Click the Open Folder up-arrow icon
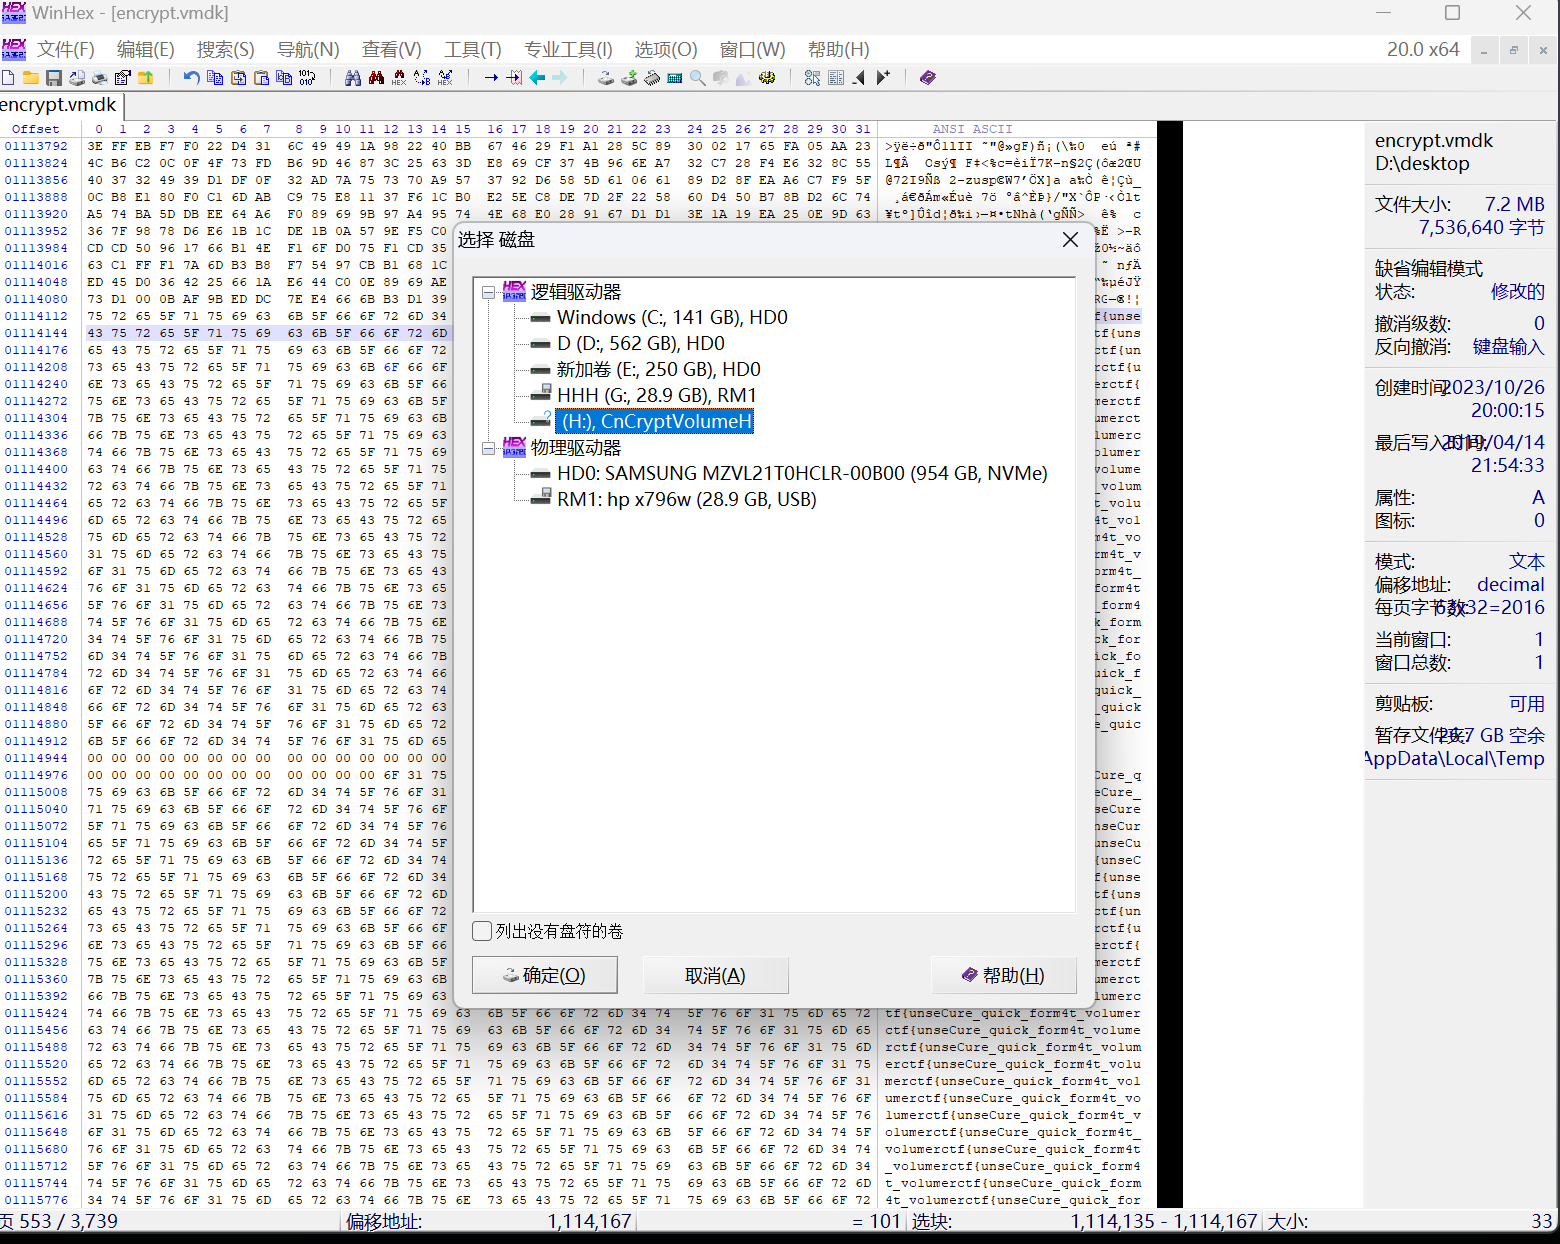This screenshot has height=1244, width=1560. (146, 77)
